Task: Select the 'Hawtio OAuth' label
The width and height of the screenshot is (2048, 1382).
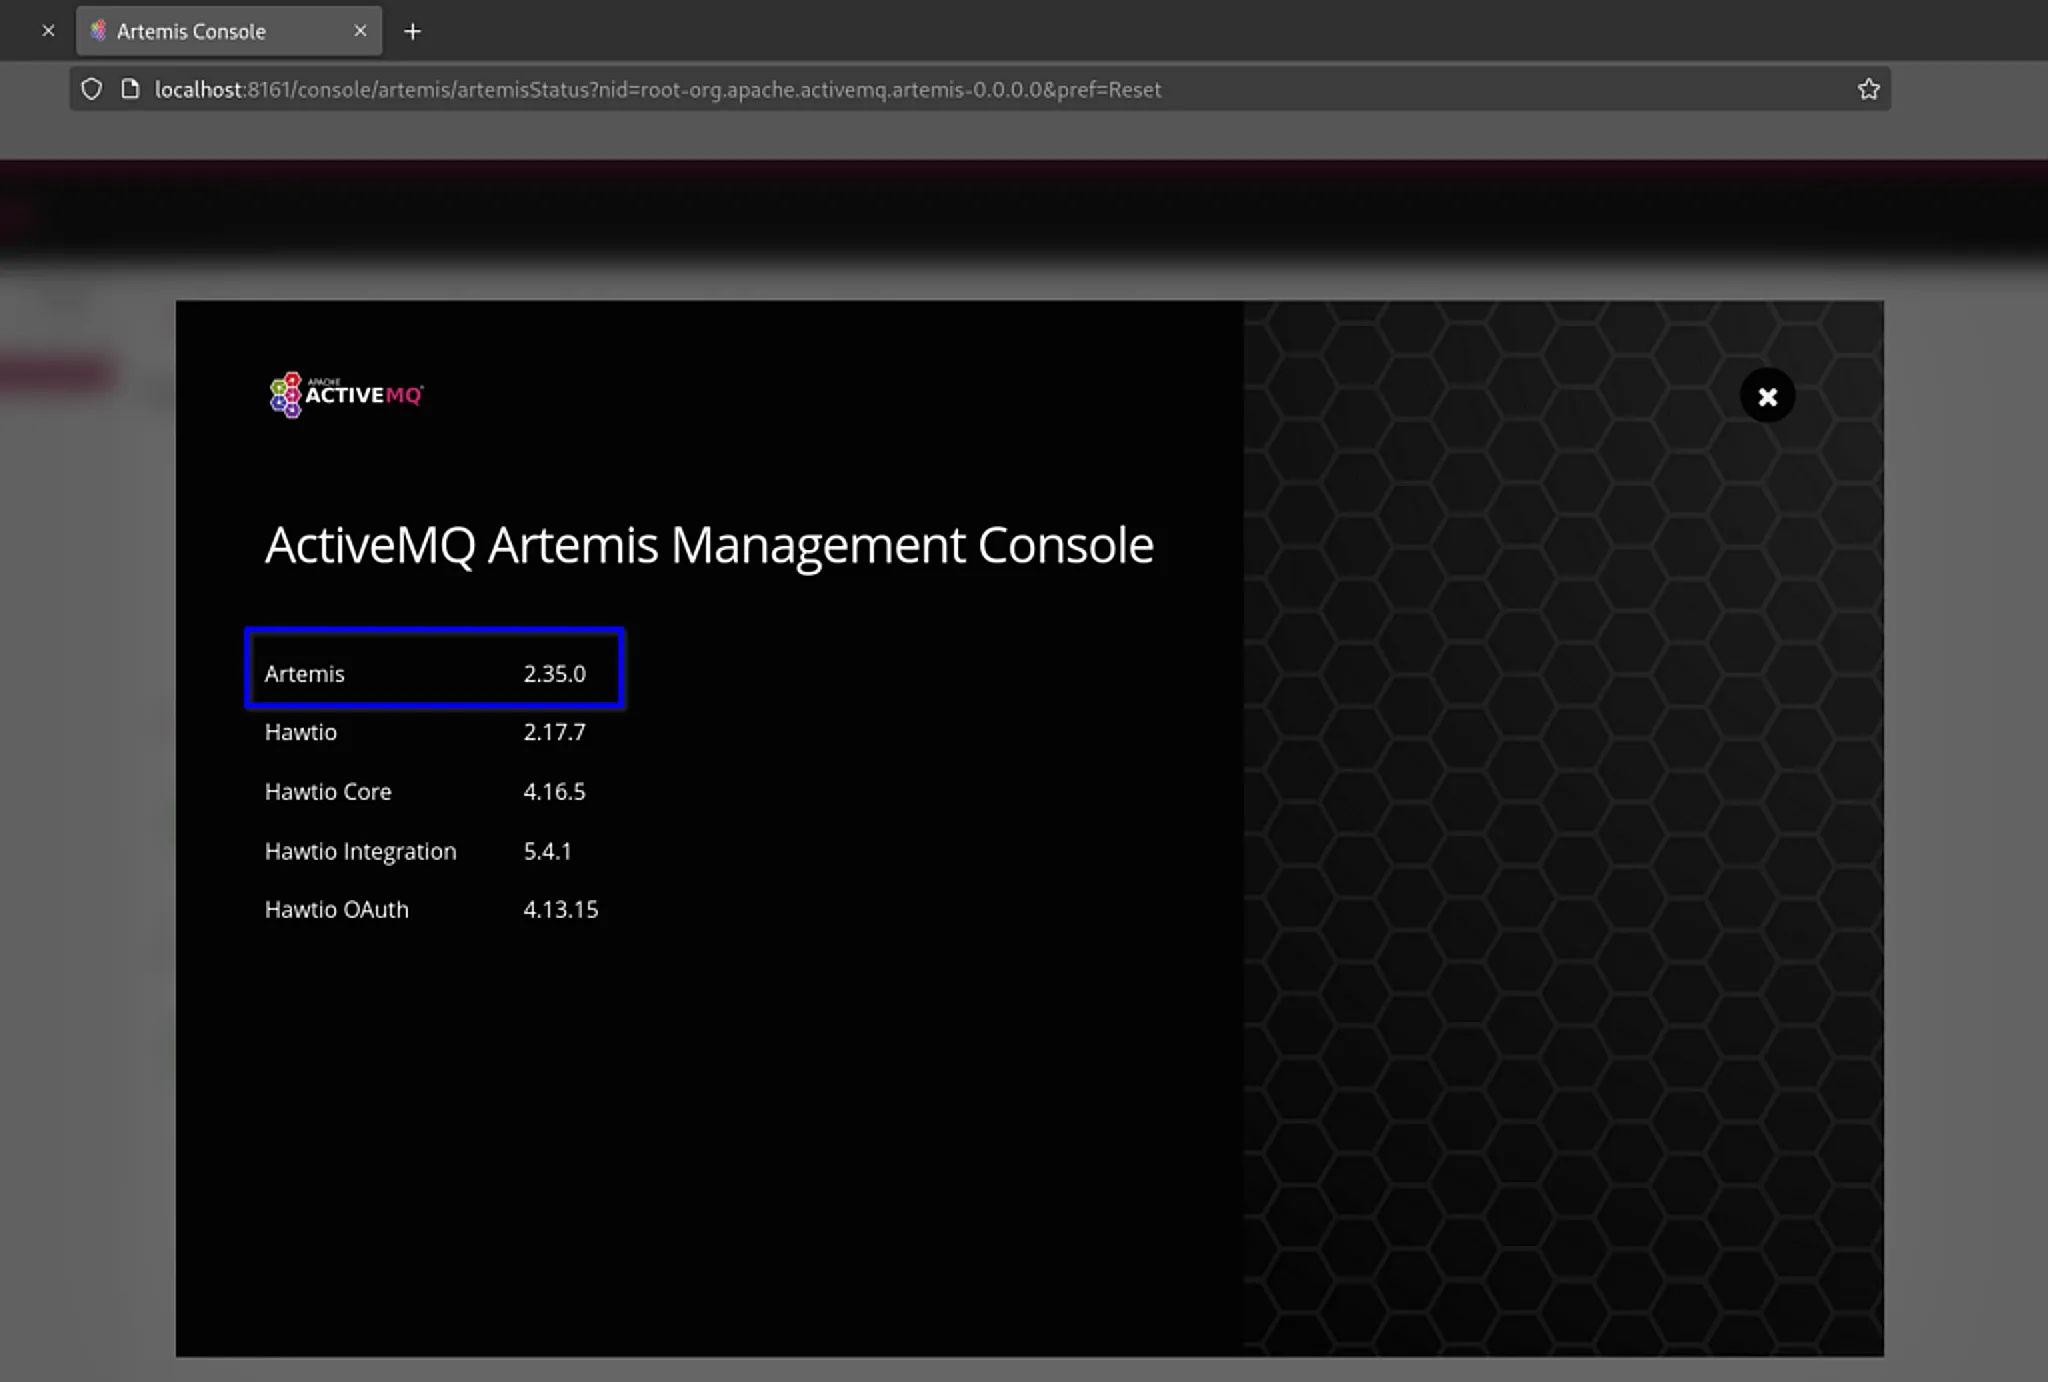Action: point(336,910)
